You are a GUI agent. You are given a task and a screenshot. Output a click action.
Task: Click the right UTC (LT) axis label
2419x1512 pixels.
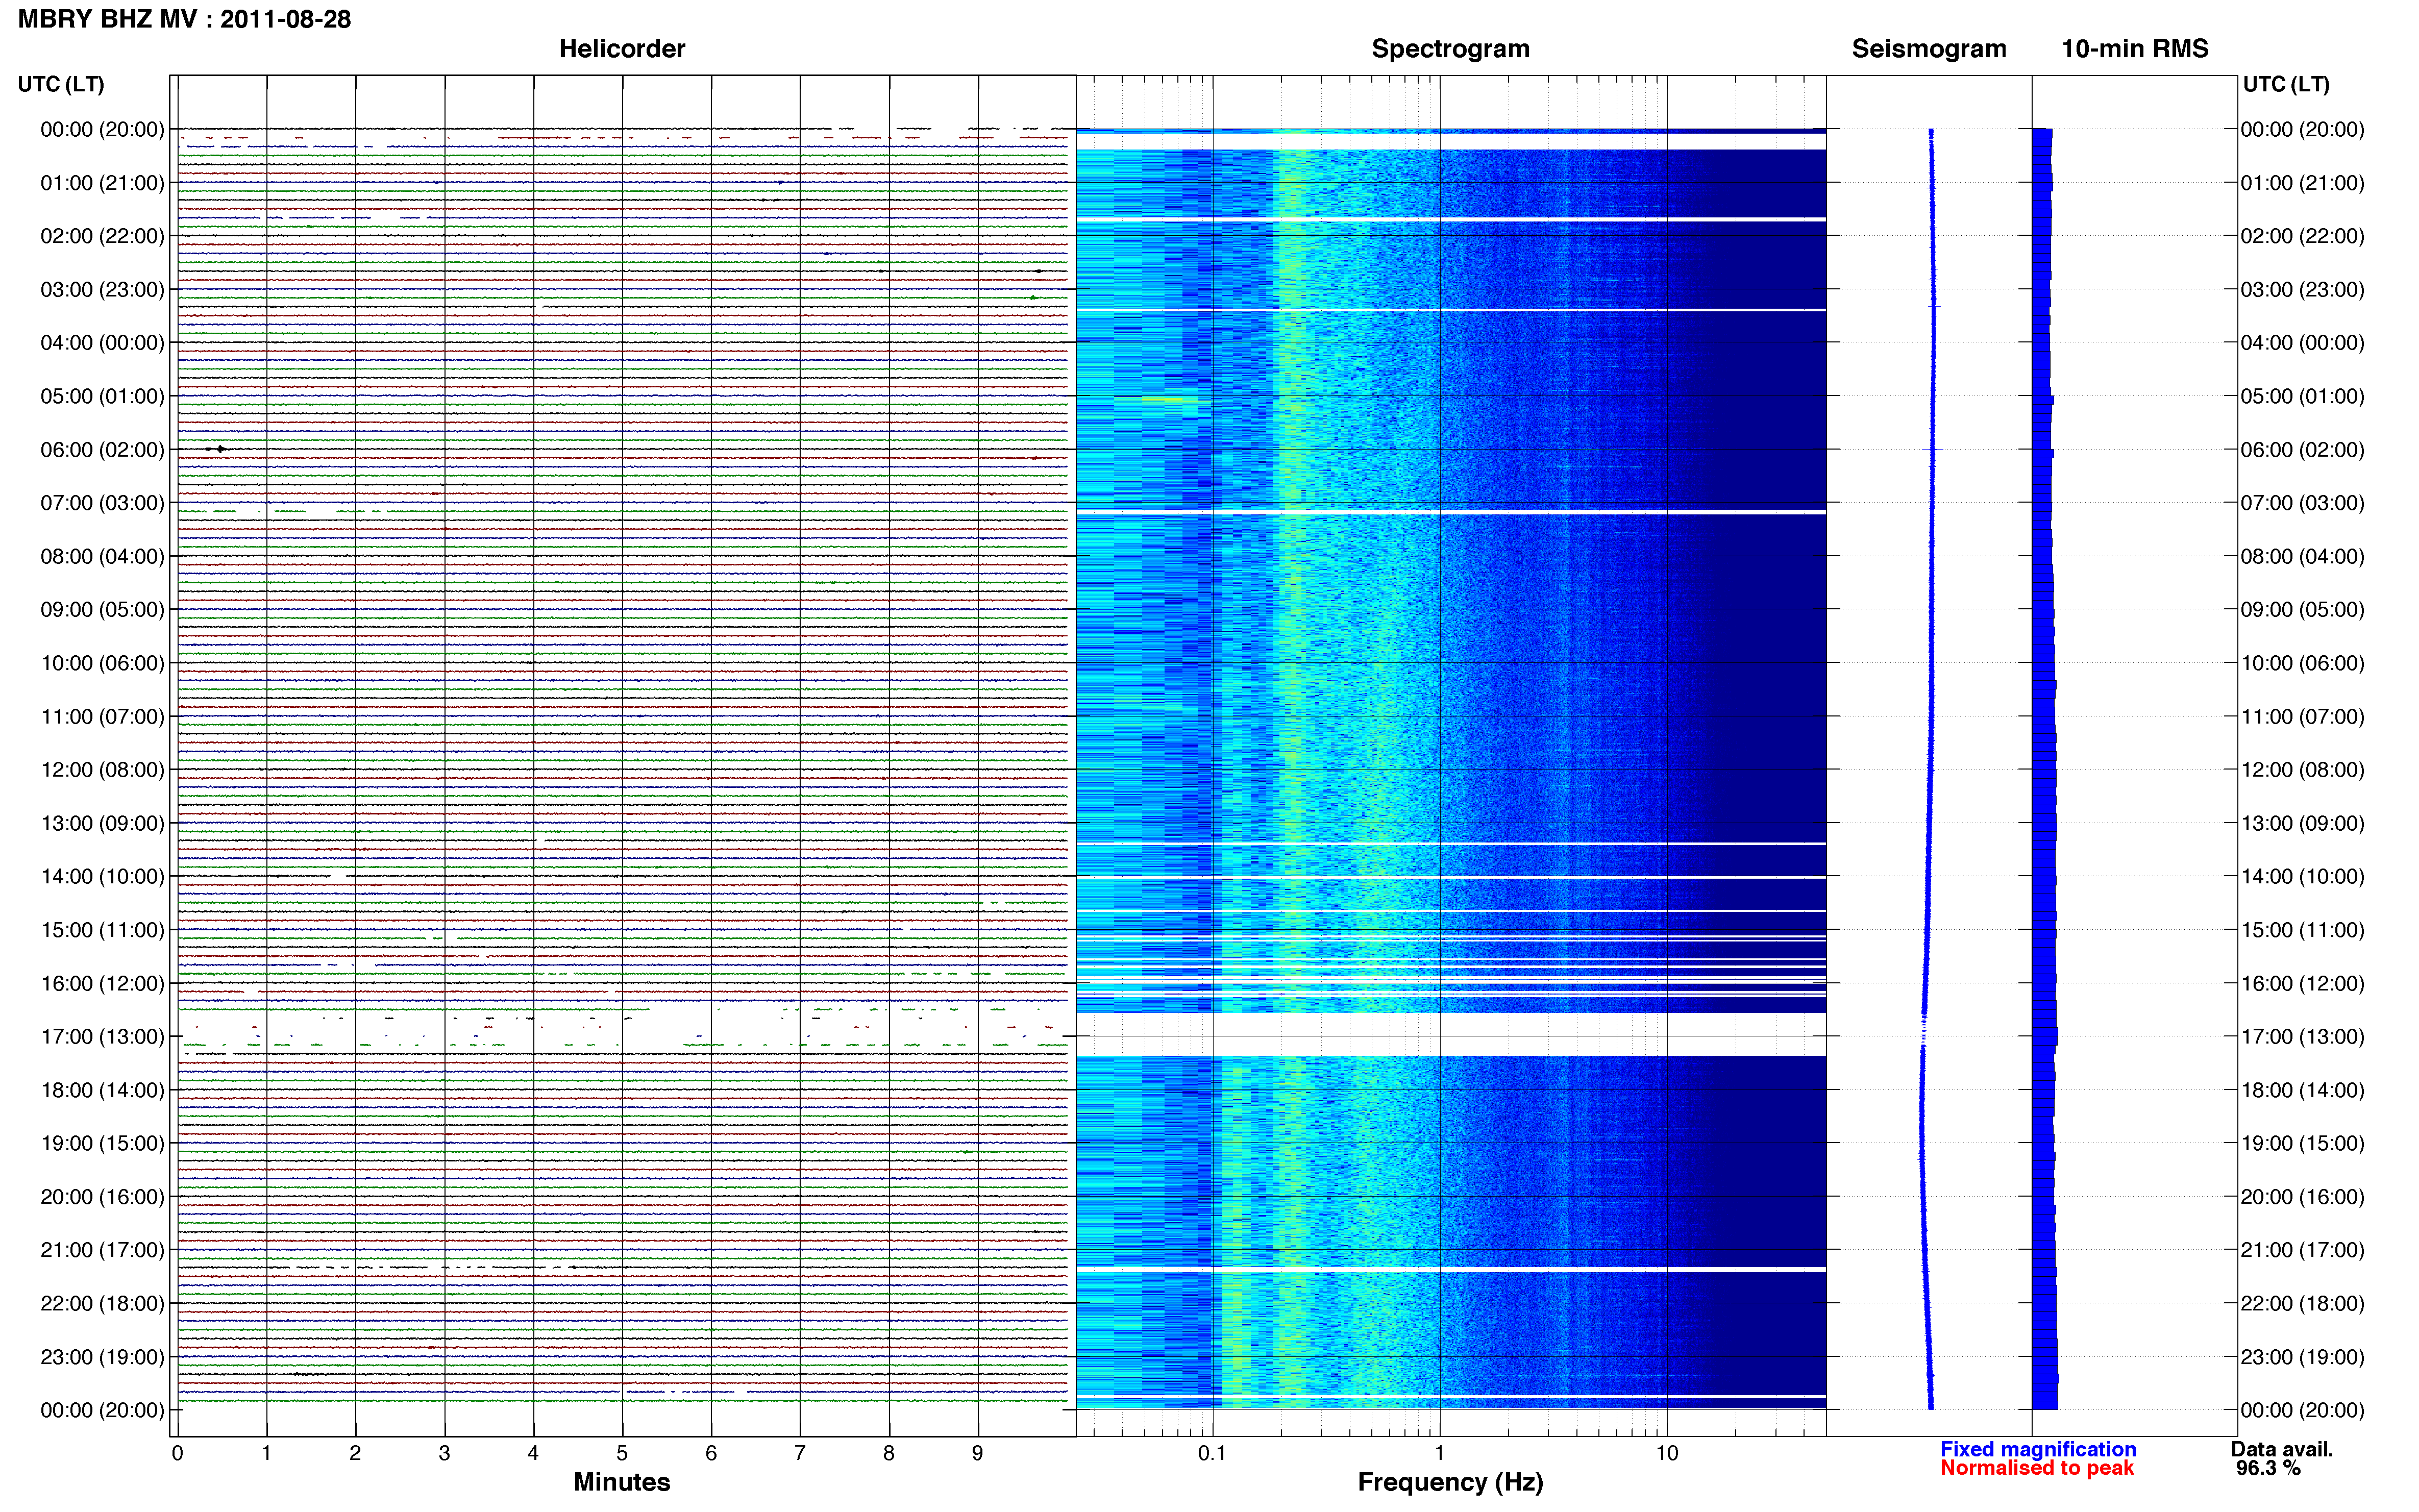click(x=2286, y=84)
